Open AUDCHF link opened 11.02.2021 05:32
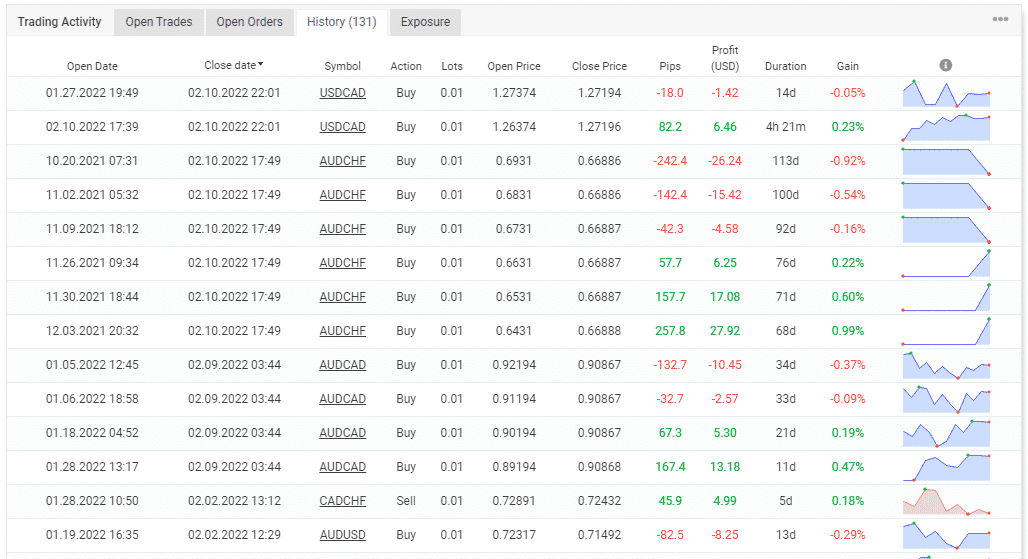The height and width of the screenshot is (559, 1028). coord(342,195)
